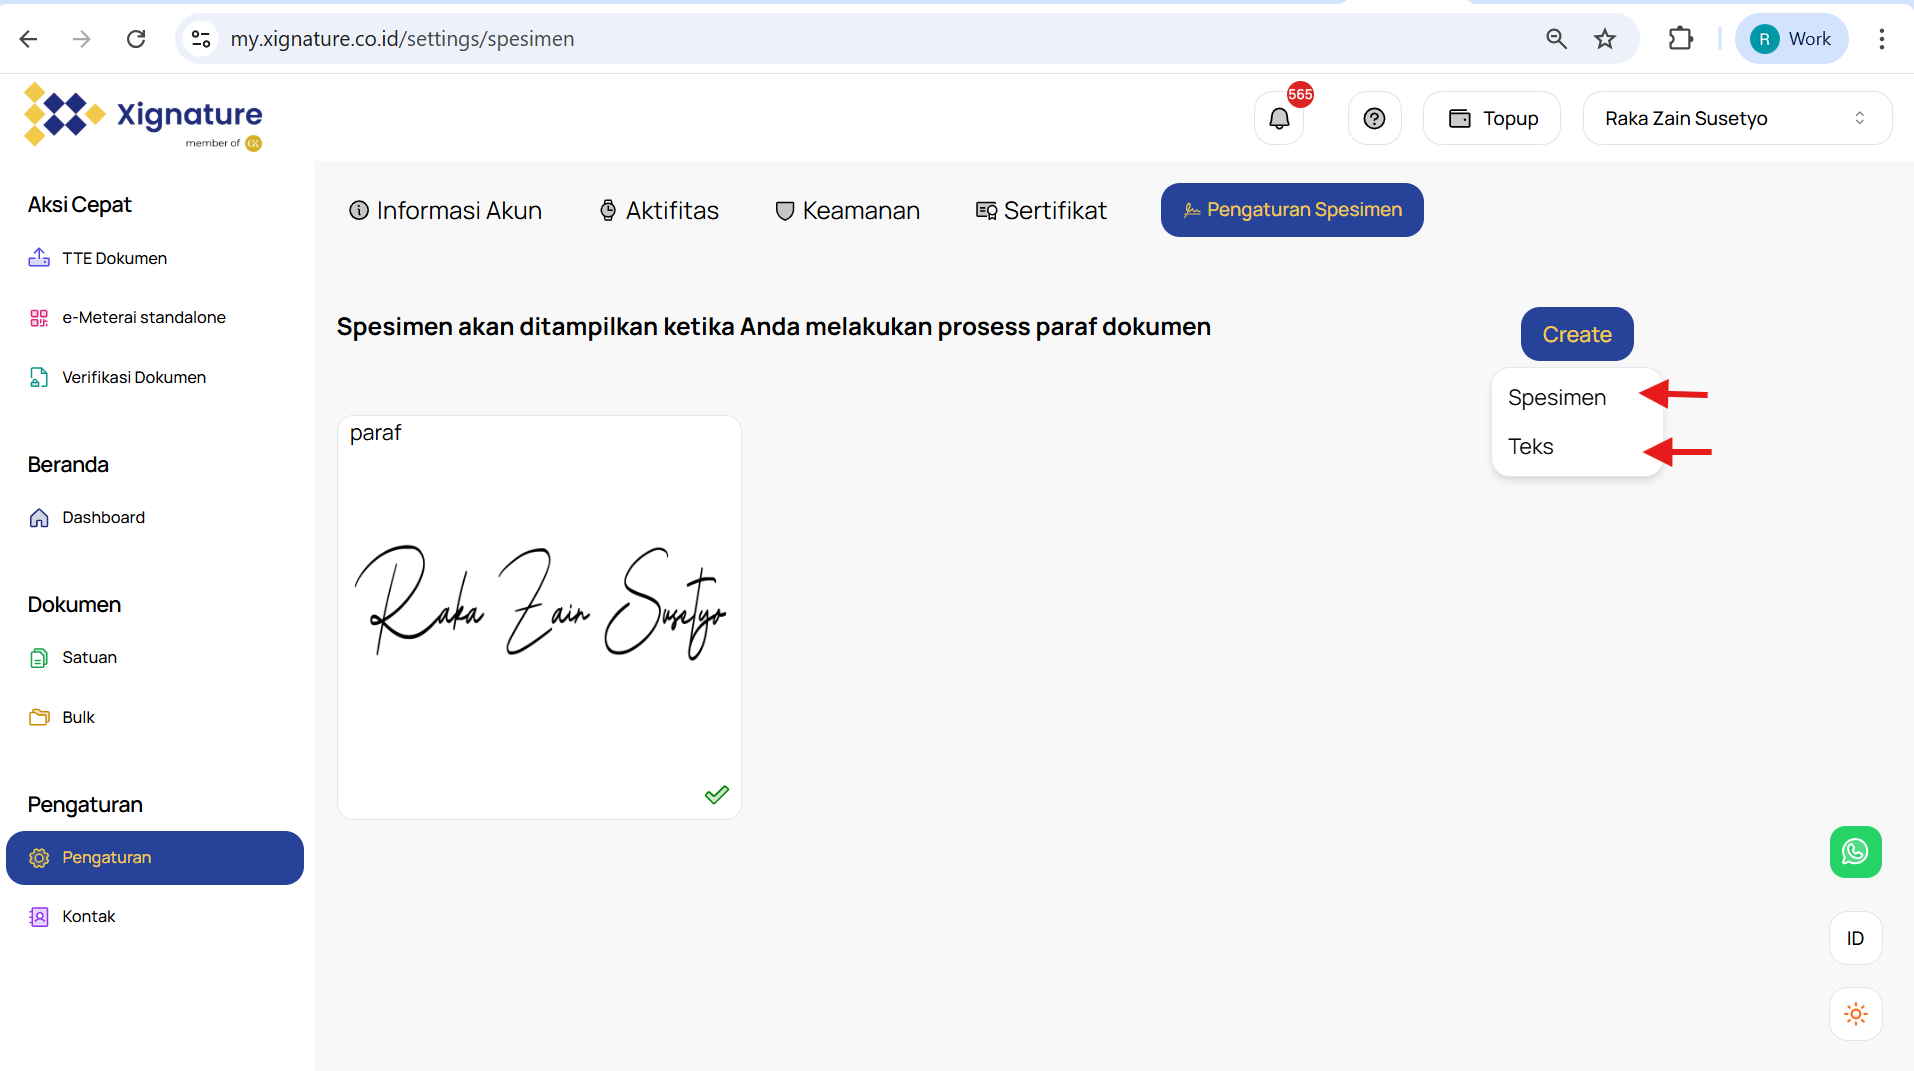1914x1071 pixels.
Task: Click the Xignature logo
Action: tap(143, 116)
